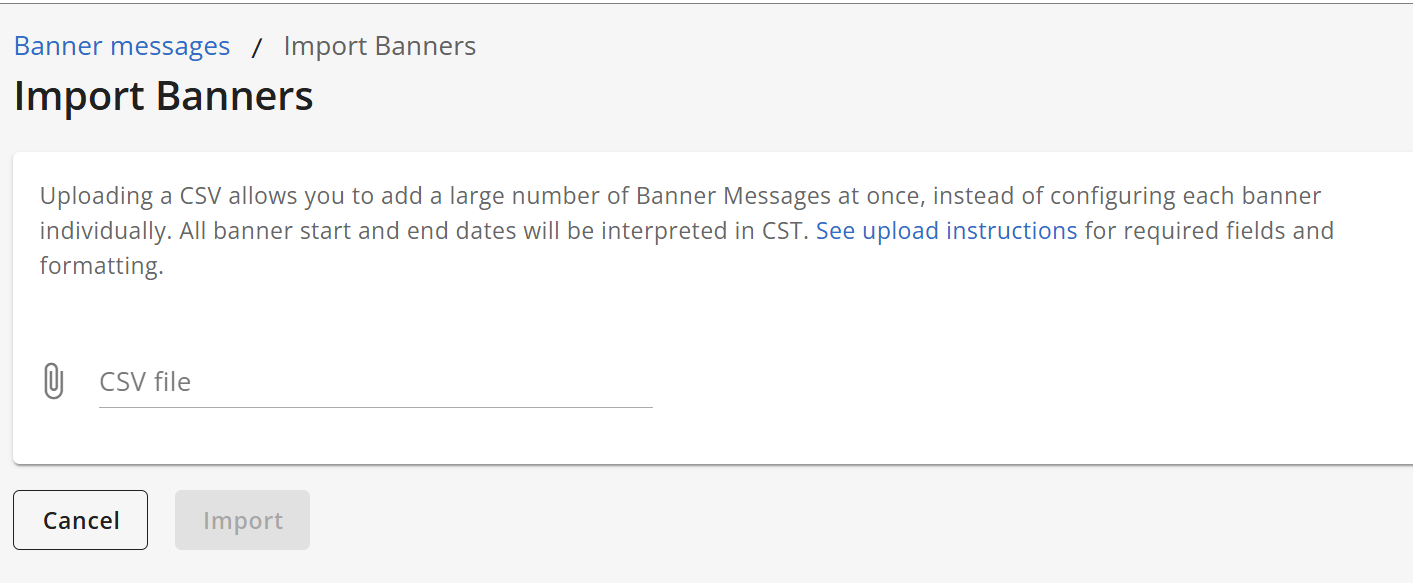Click the See upload instructions link
The image size is (1413, 583).
(946, 231)
